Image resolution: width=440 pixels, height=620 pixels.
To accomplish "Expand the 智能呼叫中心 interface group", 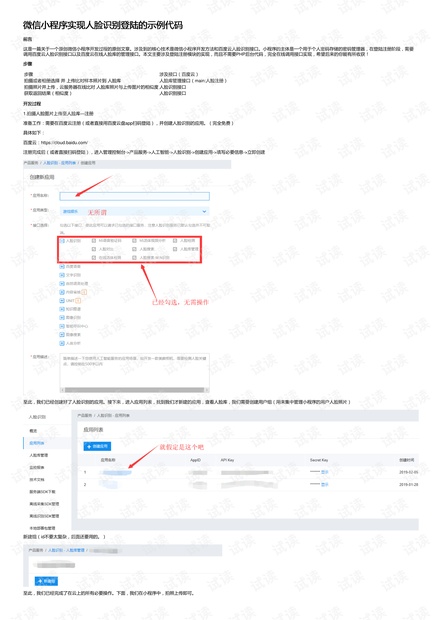I will click(62, 326).
